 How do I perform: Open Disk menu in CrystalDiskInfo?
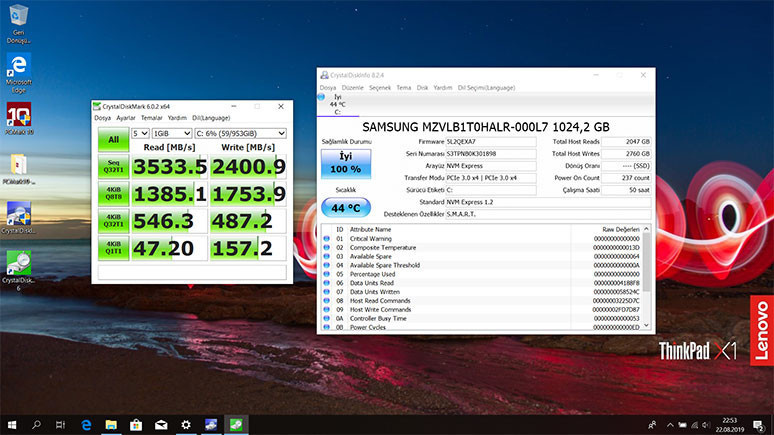(x=422, y=87)
